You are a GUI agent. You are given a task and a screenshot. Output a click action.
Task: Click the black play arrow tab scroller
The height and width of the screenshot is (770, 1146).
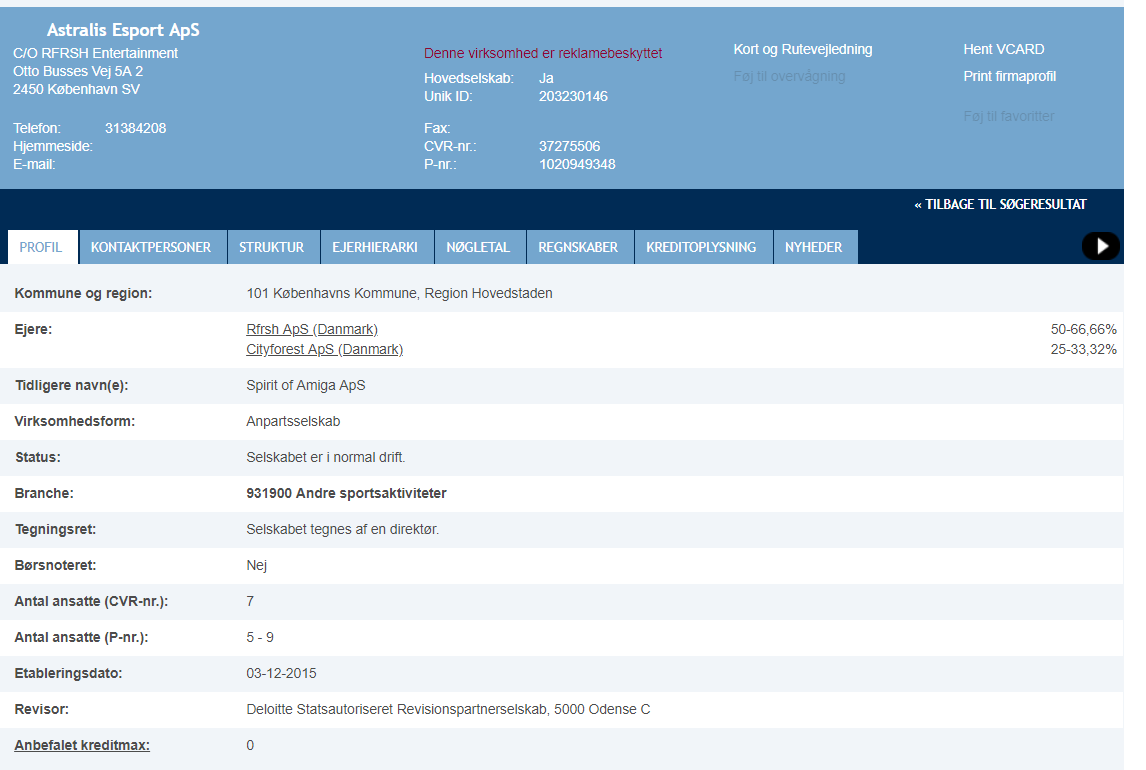(1101, 246)
